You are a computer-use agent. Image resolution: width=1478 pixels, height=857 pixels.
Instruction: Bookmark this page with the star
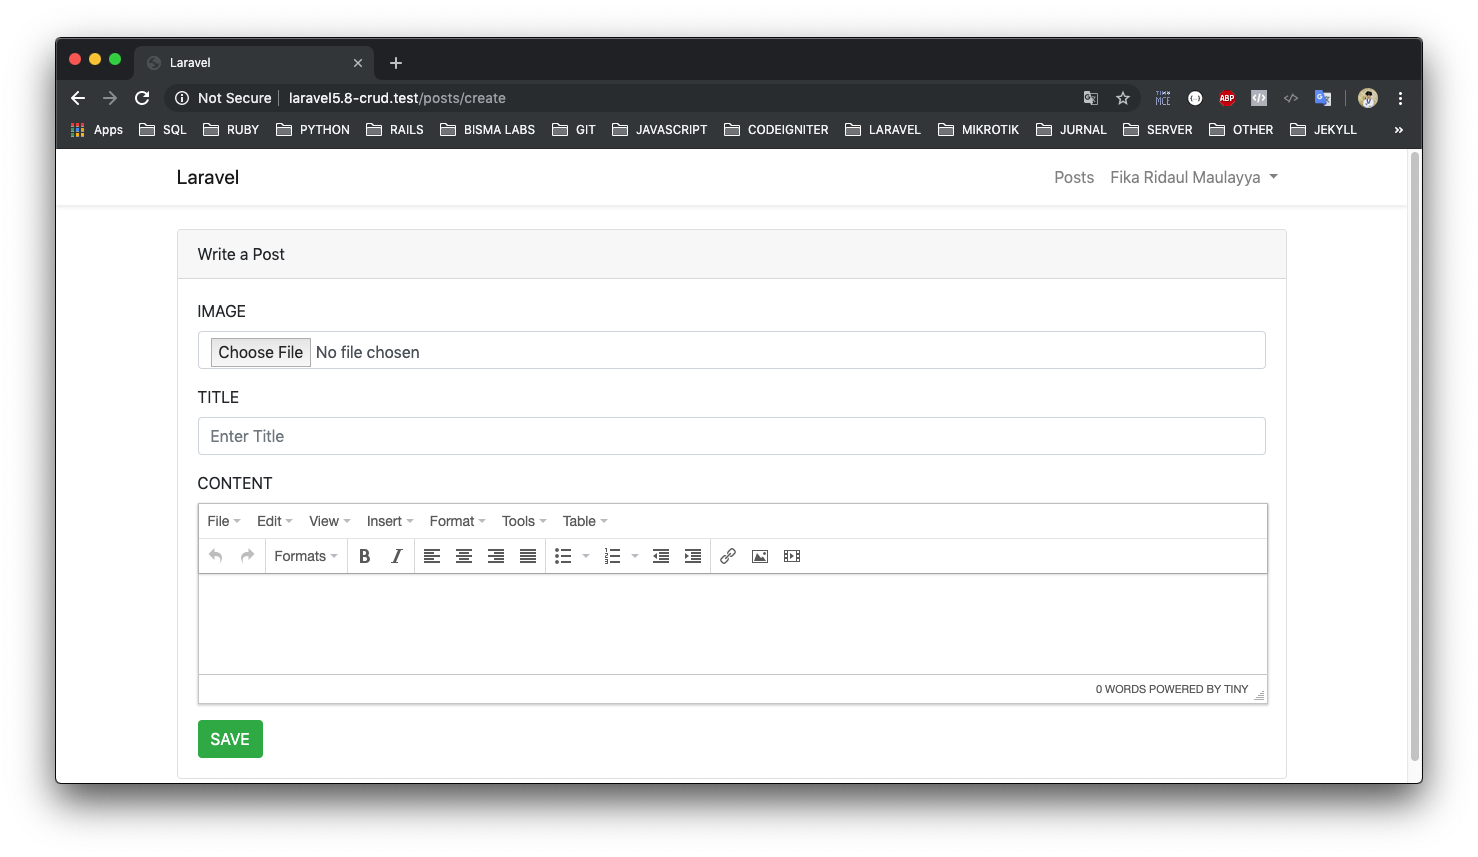coord(1123,98)
